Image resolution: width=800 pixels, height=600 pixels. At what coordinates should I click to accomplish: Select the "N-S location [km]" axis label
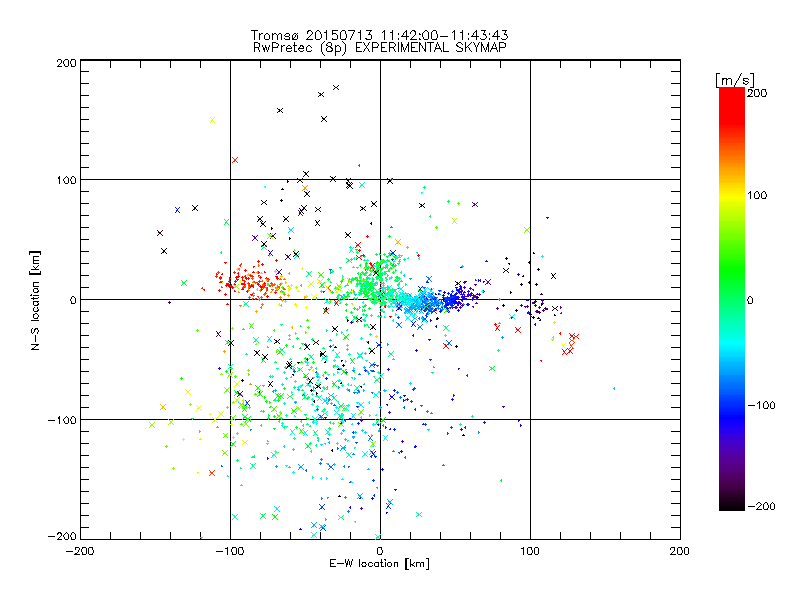[35, 300]
